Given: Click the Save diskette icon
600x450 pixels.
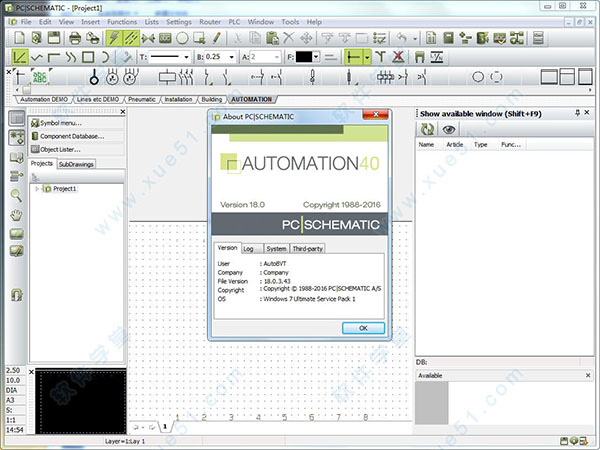Looking at the screenshot, I should tap(54, 38).
